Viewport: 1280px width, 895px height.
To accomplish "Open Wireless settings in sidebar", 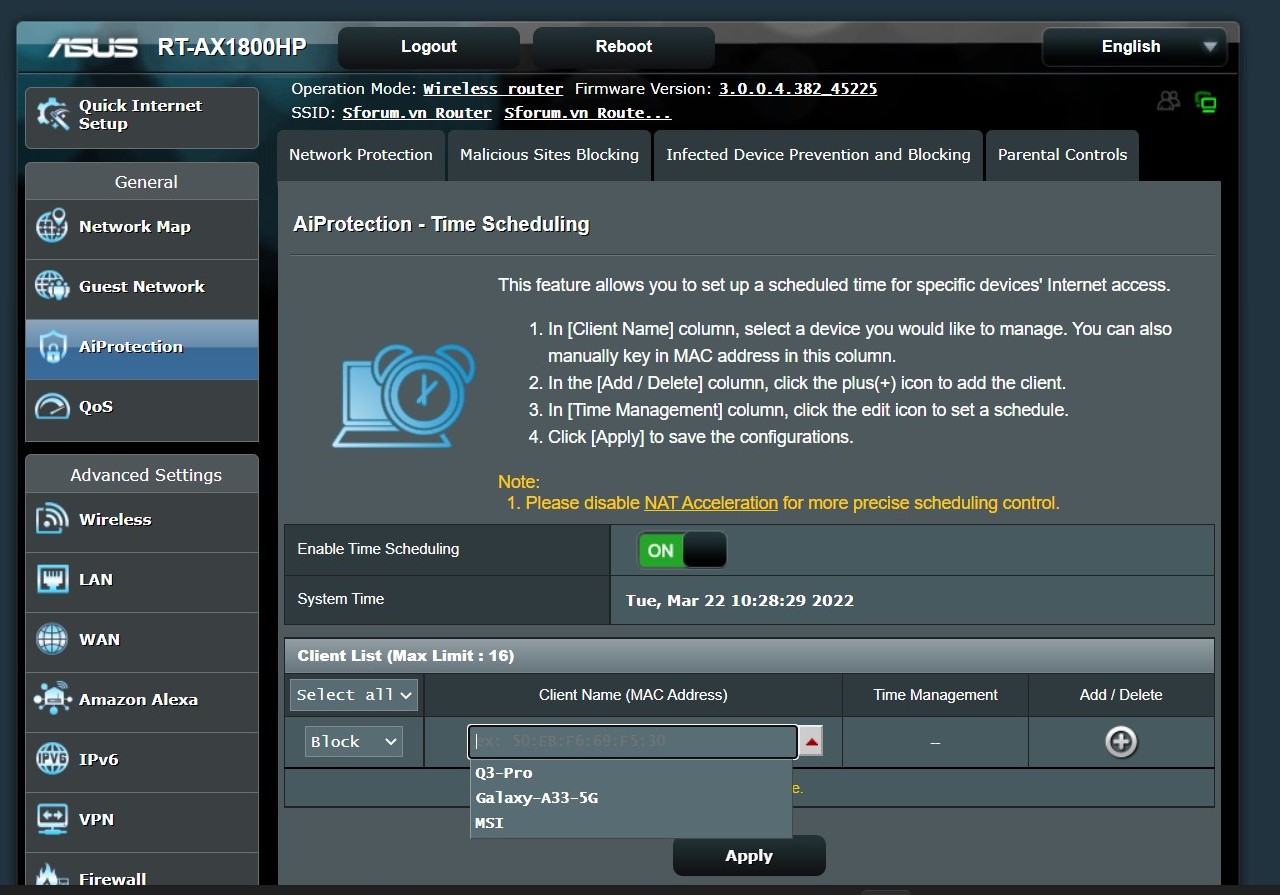I will click(142, 522).
